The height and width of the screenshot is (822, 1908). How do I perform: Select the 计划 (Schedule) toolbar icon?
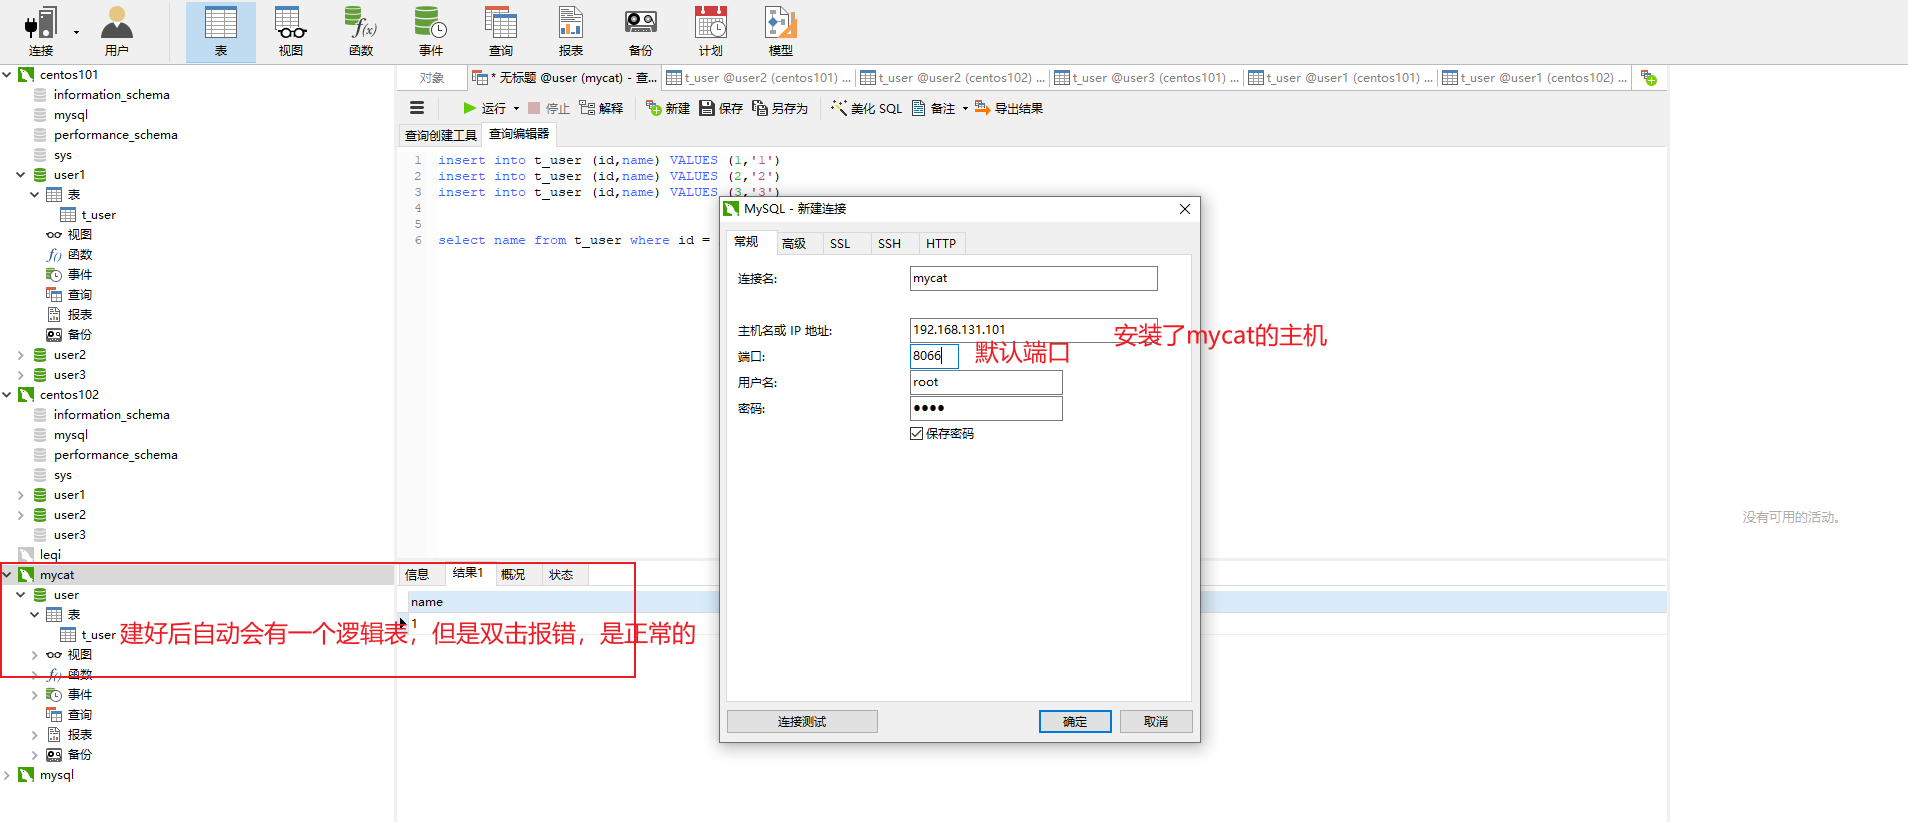(711, 31)
